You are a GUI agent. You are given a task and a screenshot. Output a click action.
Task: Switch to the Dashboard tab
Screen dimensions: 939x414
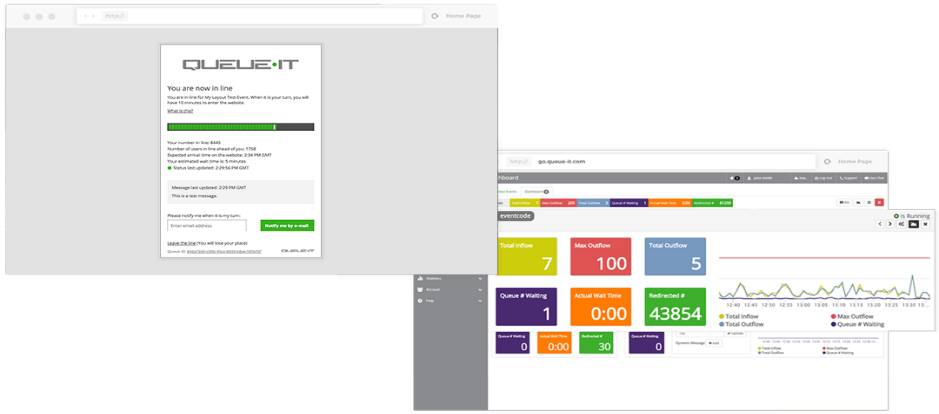point(538,191)
